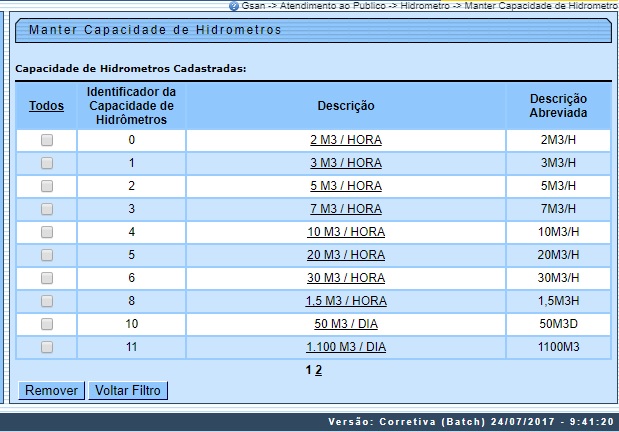Image resolution: width=619 pixels, height=432 pixels.
Task: Click the 20 M3 / HORA link
Action: 346,255
